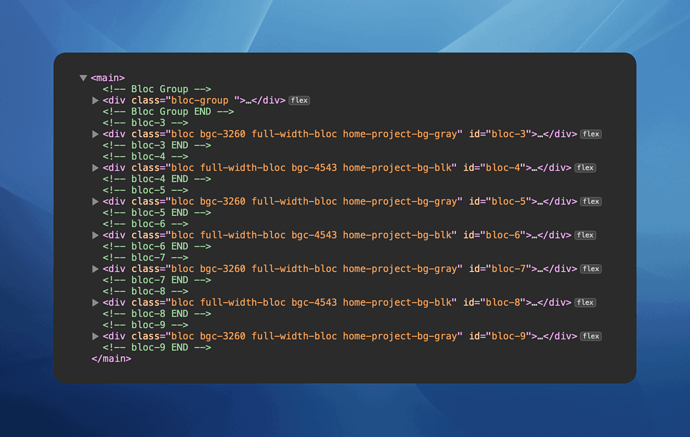Select the 'bloc-4' opening comment

pyautogui.click(x=145, y=157)
